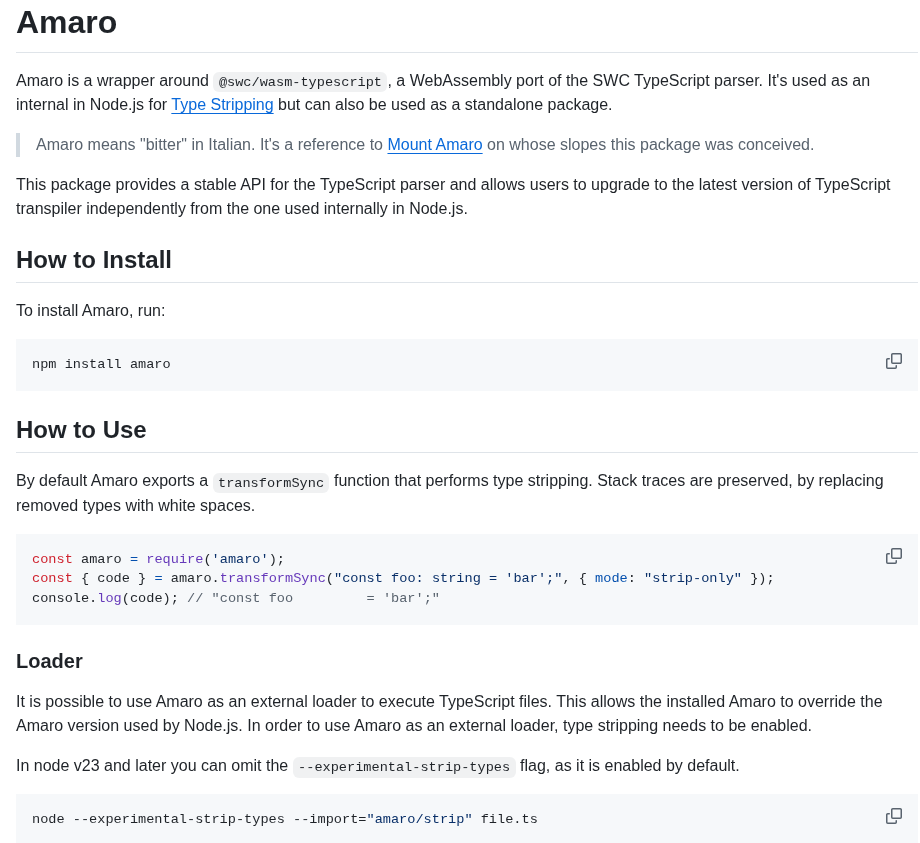Copy the node experimental-strip-types command
This screenshot has width=920, height=843.
click(894, 816)
